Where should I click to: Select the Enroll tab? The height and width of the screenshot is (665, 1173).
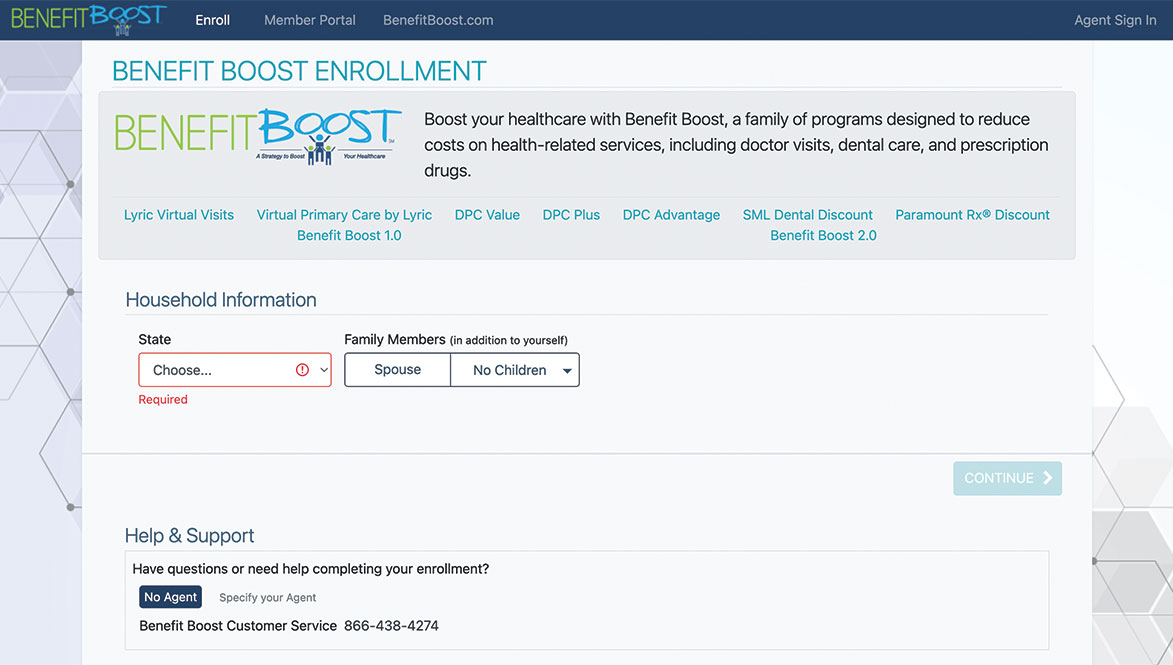[212, 19]
